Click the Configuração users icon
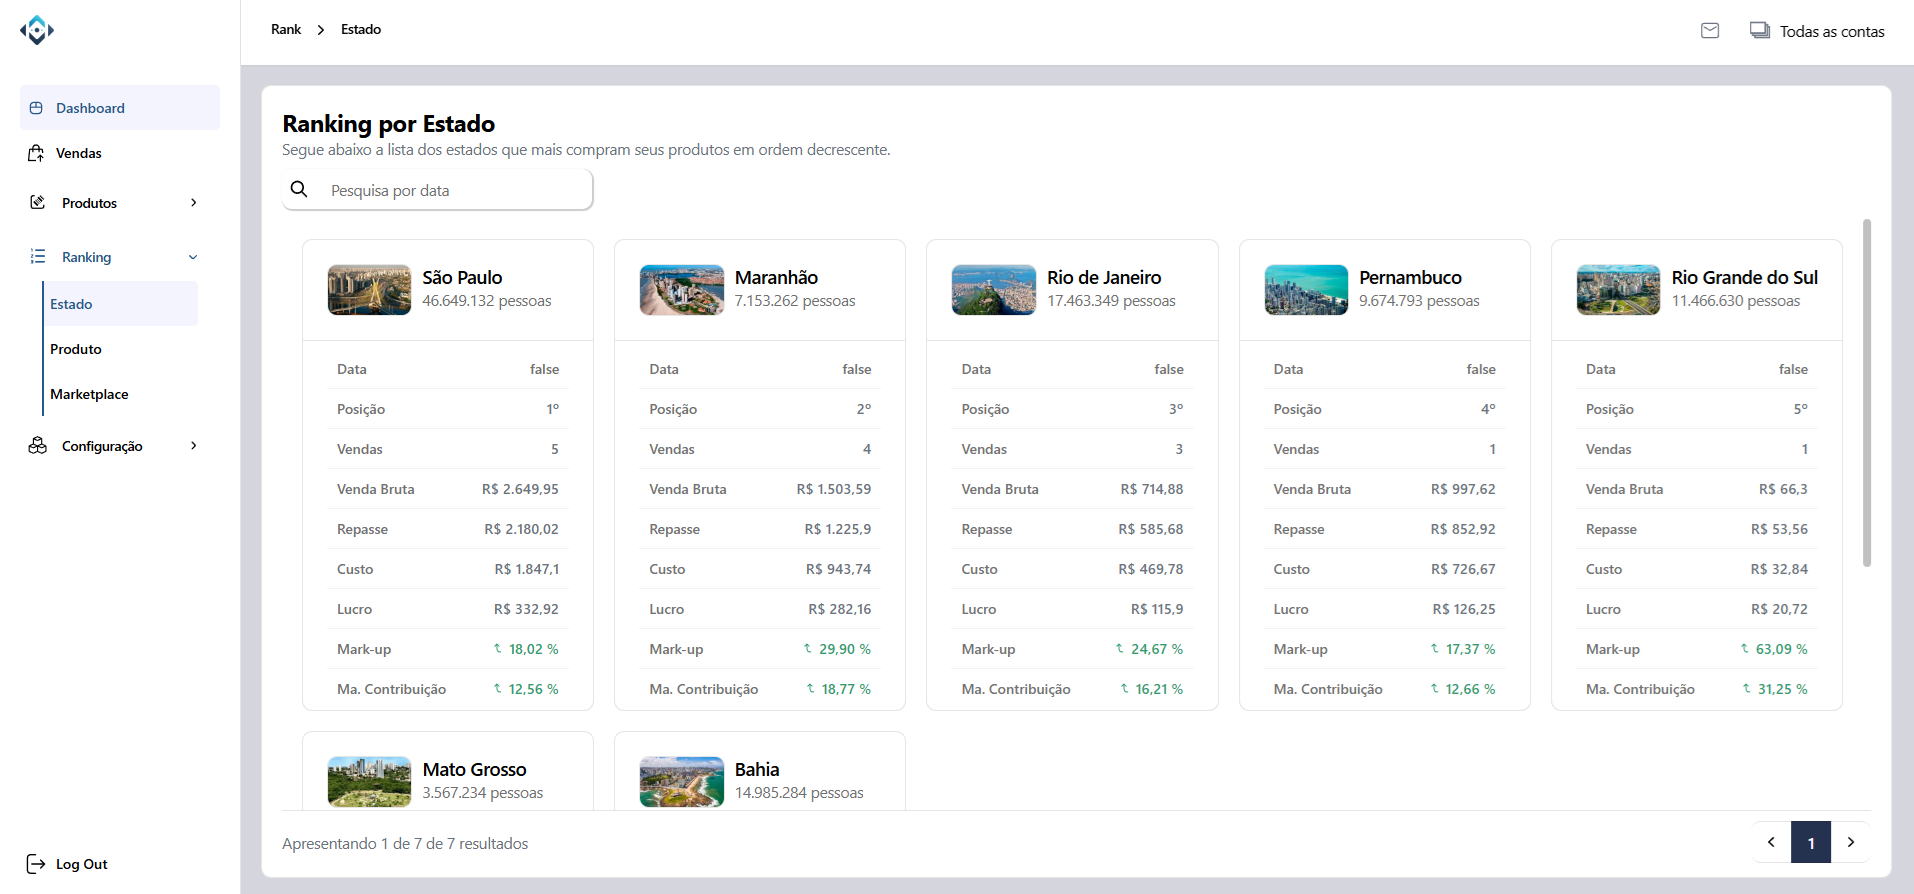Image resolution: width=1914 pixels, height=894 pixels. (x=38, y=446)
